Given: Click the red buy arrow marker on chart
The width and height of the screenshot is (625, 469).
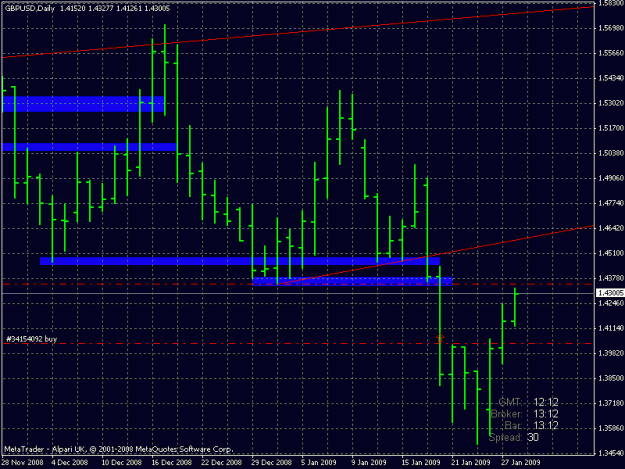Looking at the screenshot, I should pyautogui.click(x=440, y=338).
